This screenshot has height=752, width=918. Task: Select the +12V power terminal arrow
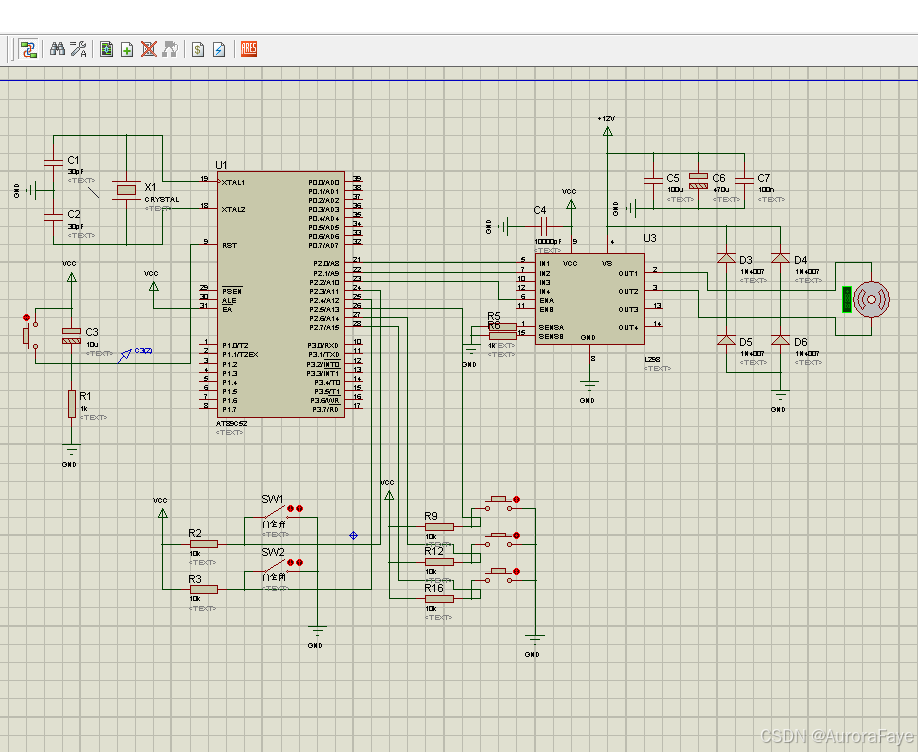click(x=608, y=131)
